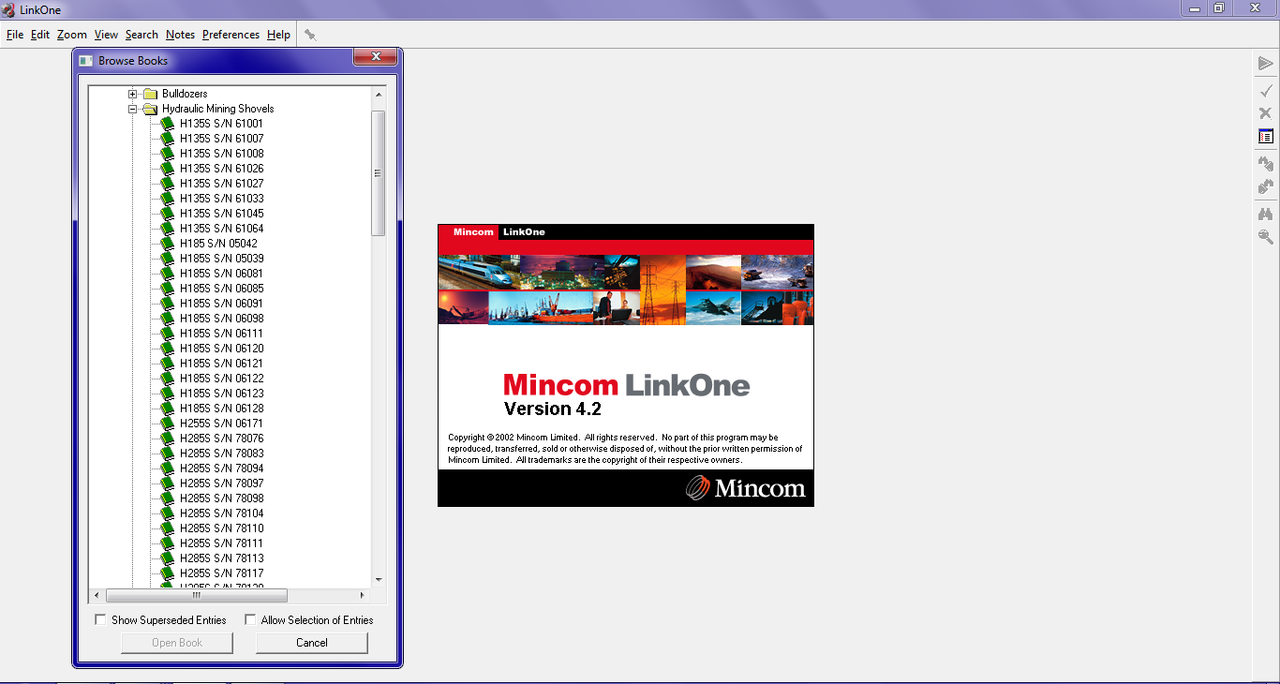The height and width of the screenshot is (684, 1280).
Task: Select book H185S S/N 06128
Action: 221,409
